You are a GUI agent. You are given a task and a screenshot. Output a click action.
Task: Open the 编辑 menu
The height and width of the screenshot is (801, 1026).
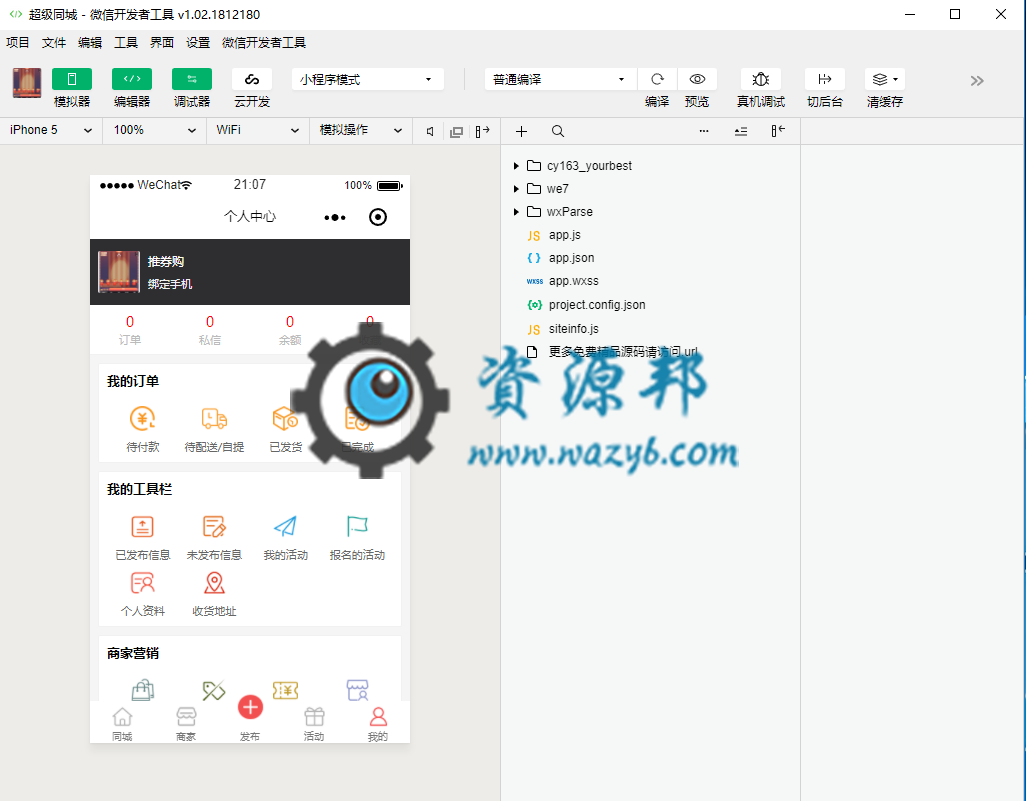coord(90,43)
